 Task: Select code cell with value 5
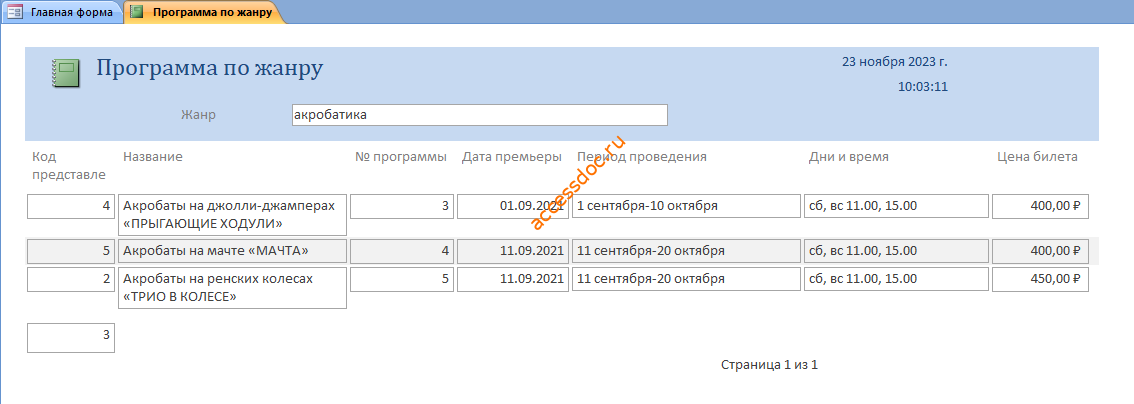tap(71, 252)
